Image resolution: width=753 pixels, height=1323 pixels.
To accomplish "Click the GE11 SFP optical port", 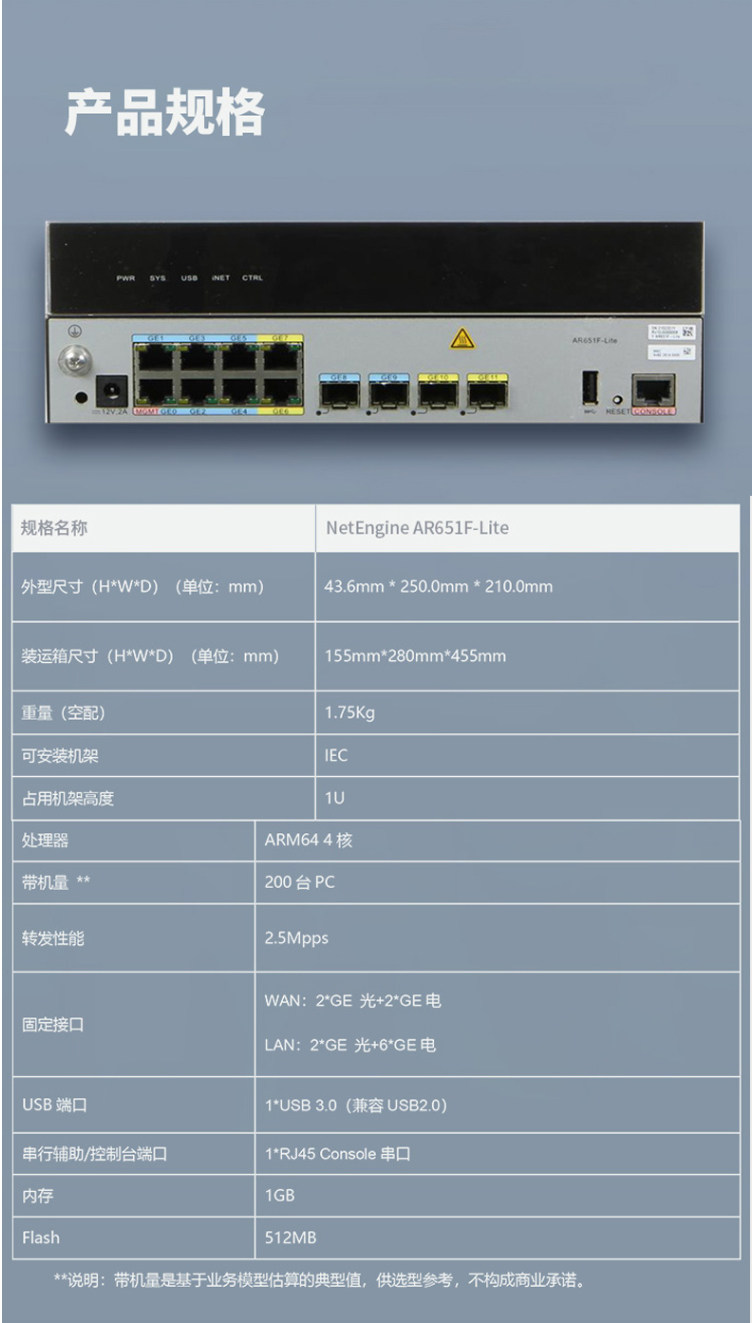I will (x=487, y=394).
